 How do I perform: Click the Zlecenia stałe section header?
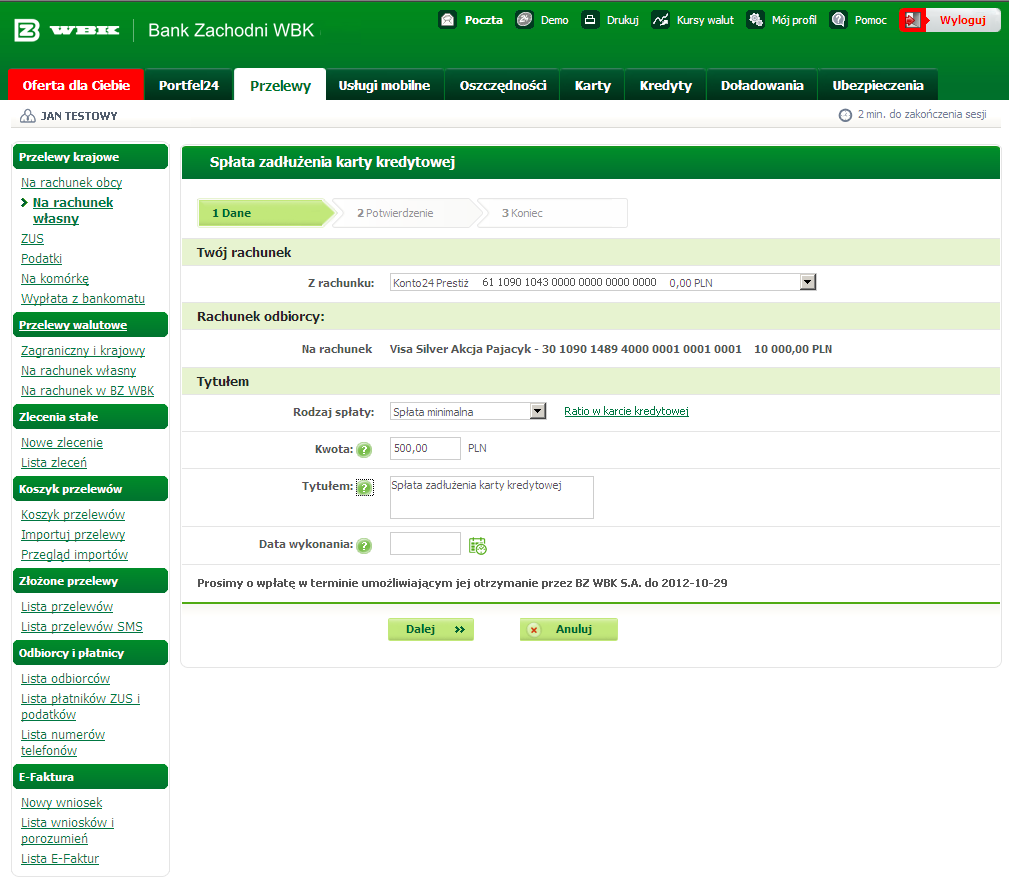90,417
